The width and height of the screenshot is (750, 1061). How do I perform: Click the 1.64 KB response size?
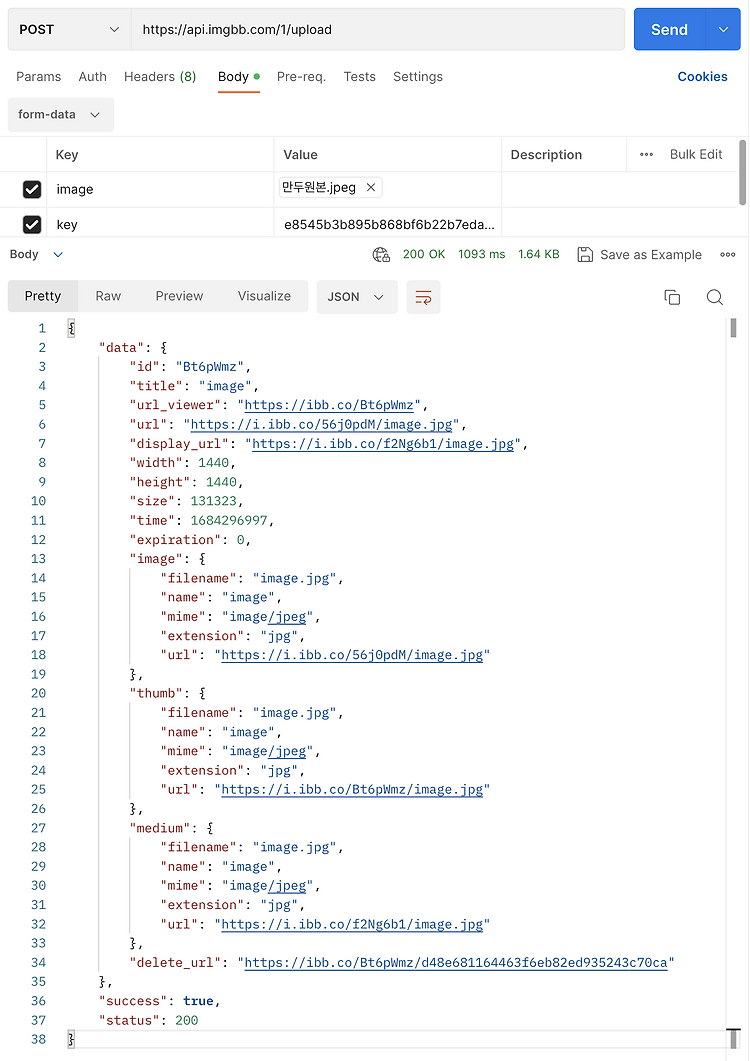tap(539, 254)
